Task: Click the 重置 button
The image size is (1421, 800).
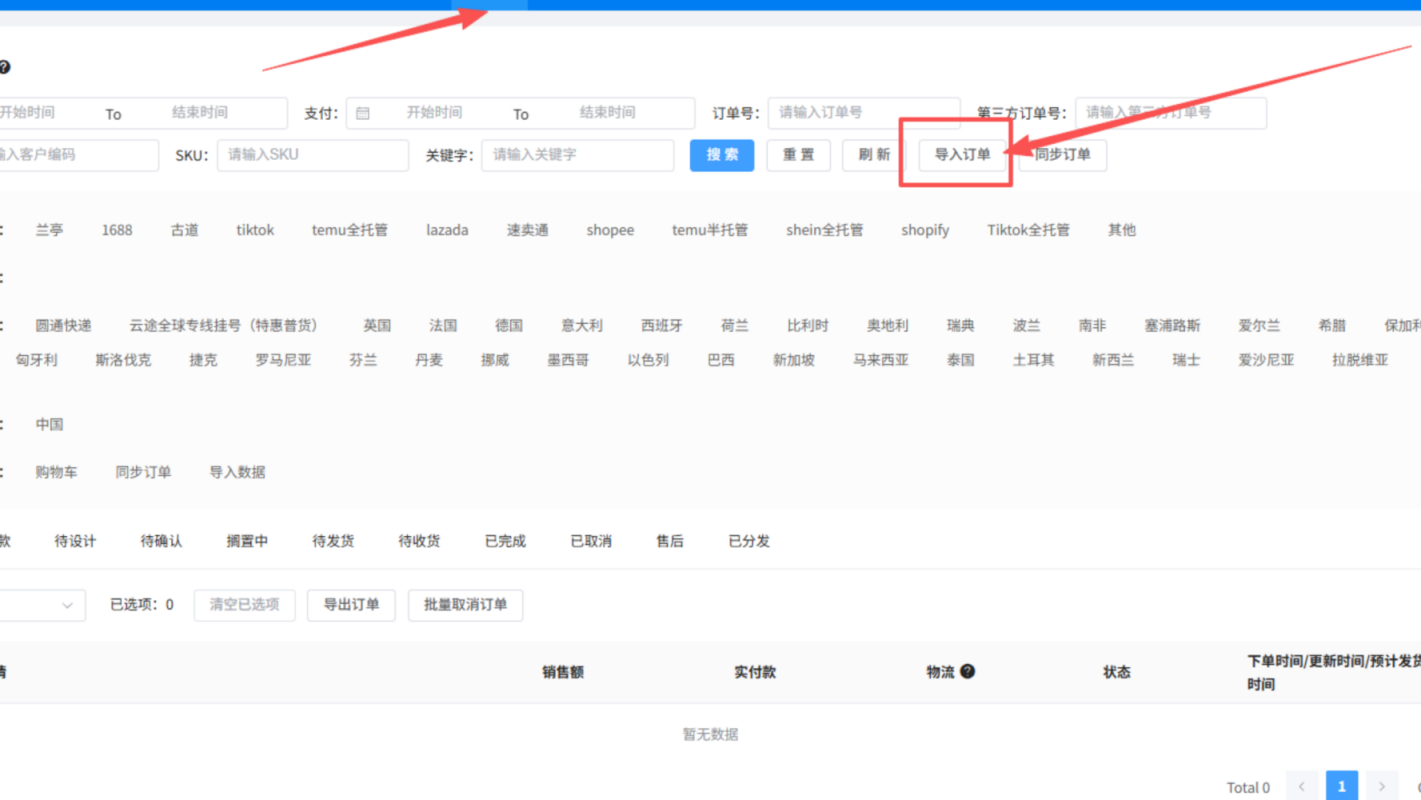Action: [x=798, y=155]
